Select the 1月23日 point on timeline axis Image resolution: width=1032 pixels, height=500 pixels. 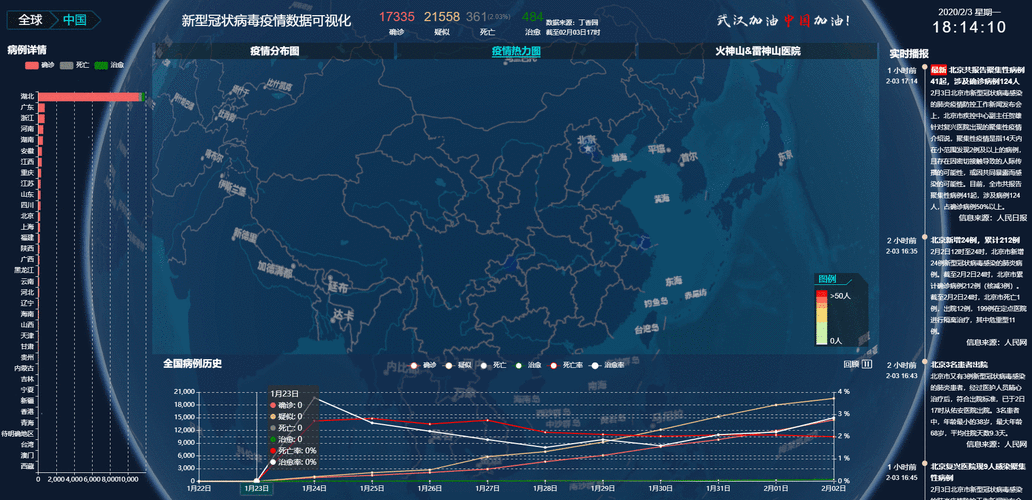point(257,488)
